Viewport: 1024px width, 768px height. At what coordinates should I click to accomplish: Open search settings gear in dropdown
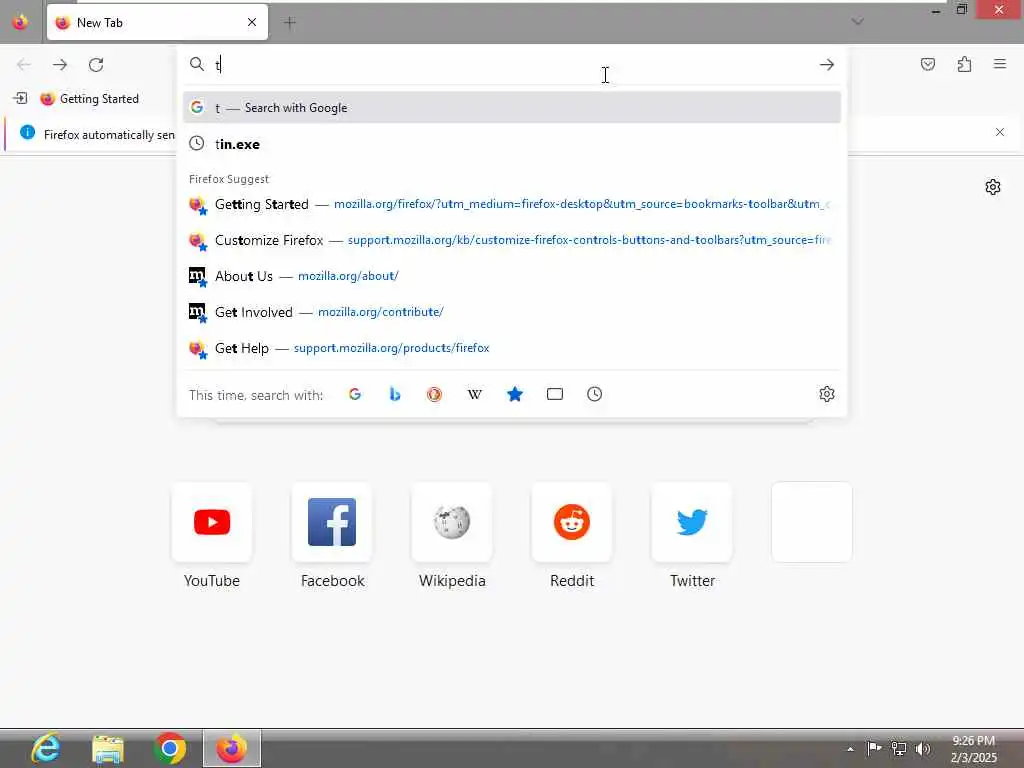pyautogui.click(x=827, y=394)
